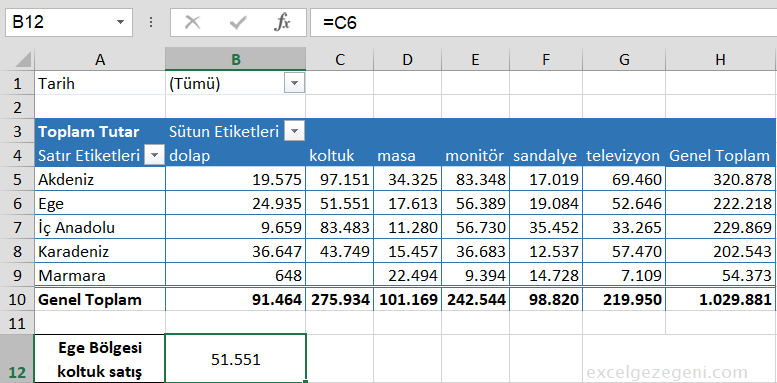Click the Karadeniz row label

100,251
